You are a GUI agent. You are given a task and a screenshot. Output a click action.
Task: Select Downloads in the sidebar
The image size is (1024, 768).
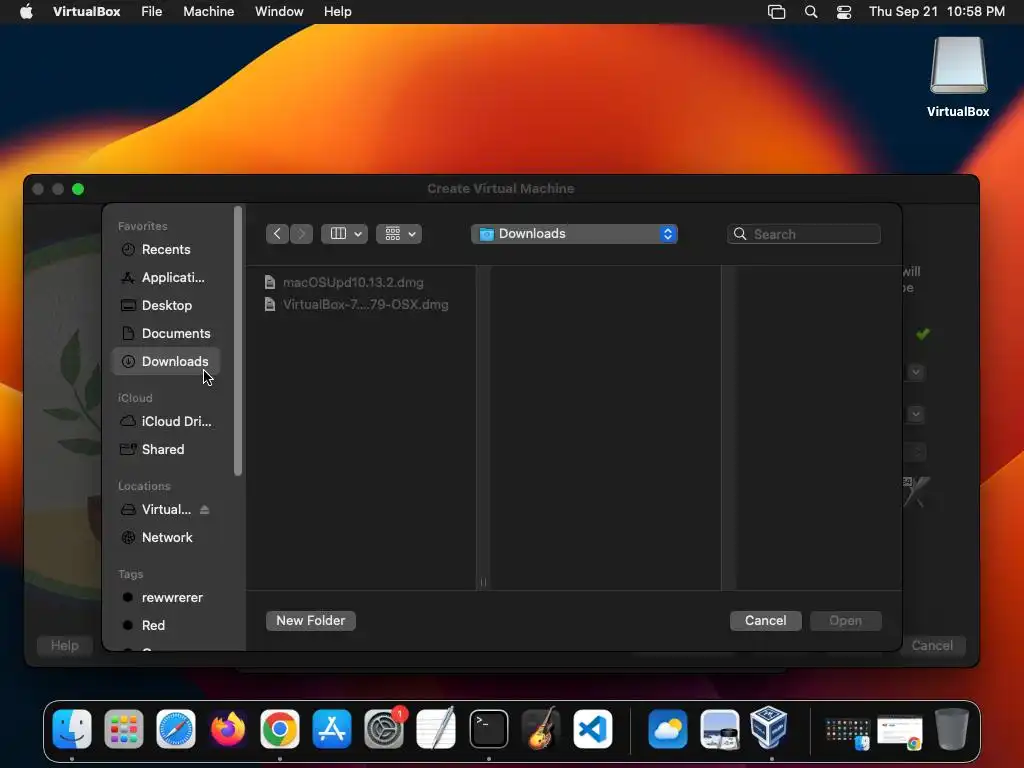click(166, 361)
